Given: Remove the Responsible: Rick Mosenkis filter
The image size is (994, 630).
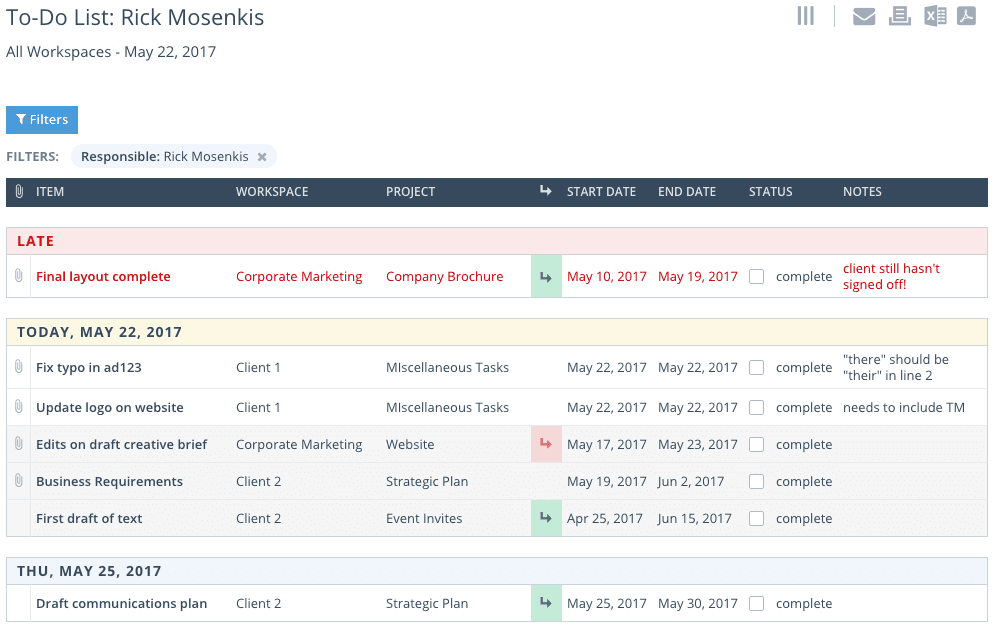Looking at the screenshot, I should [x=262, y=157].
